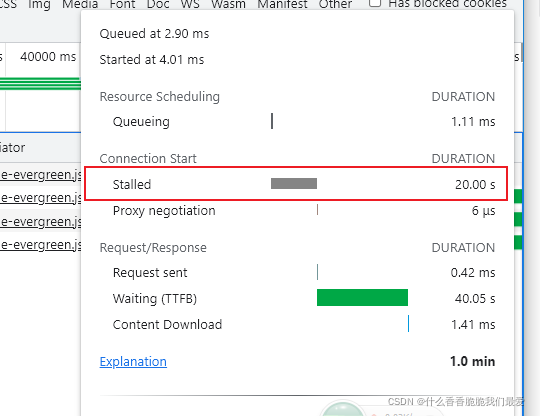
Task: Click the 40000 ms timeline marker
Action: tap(48, 56)
